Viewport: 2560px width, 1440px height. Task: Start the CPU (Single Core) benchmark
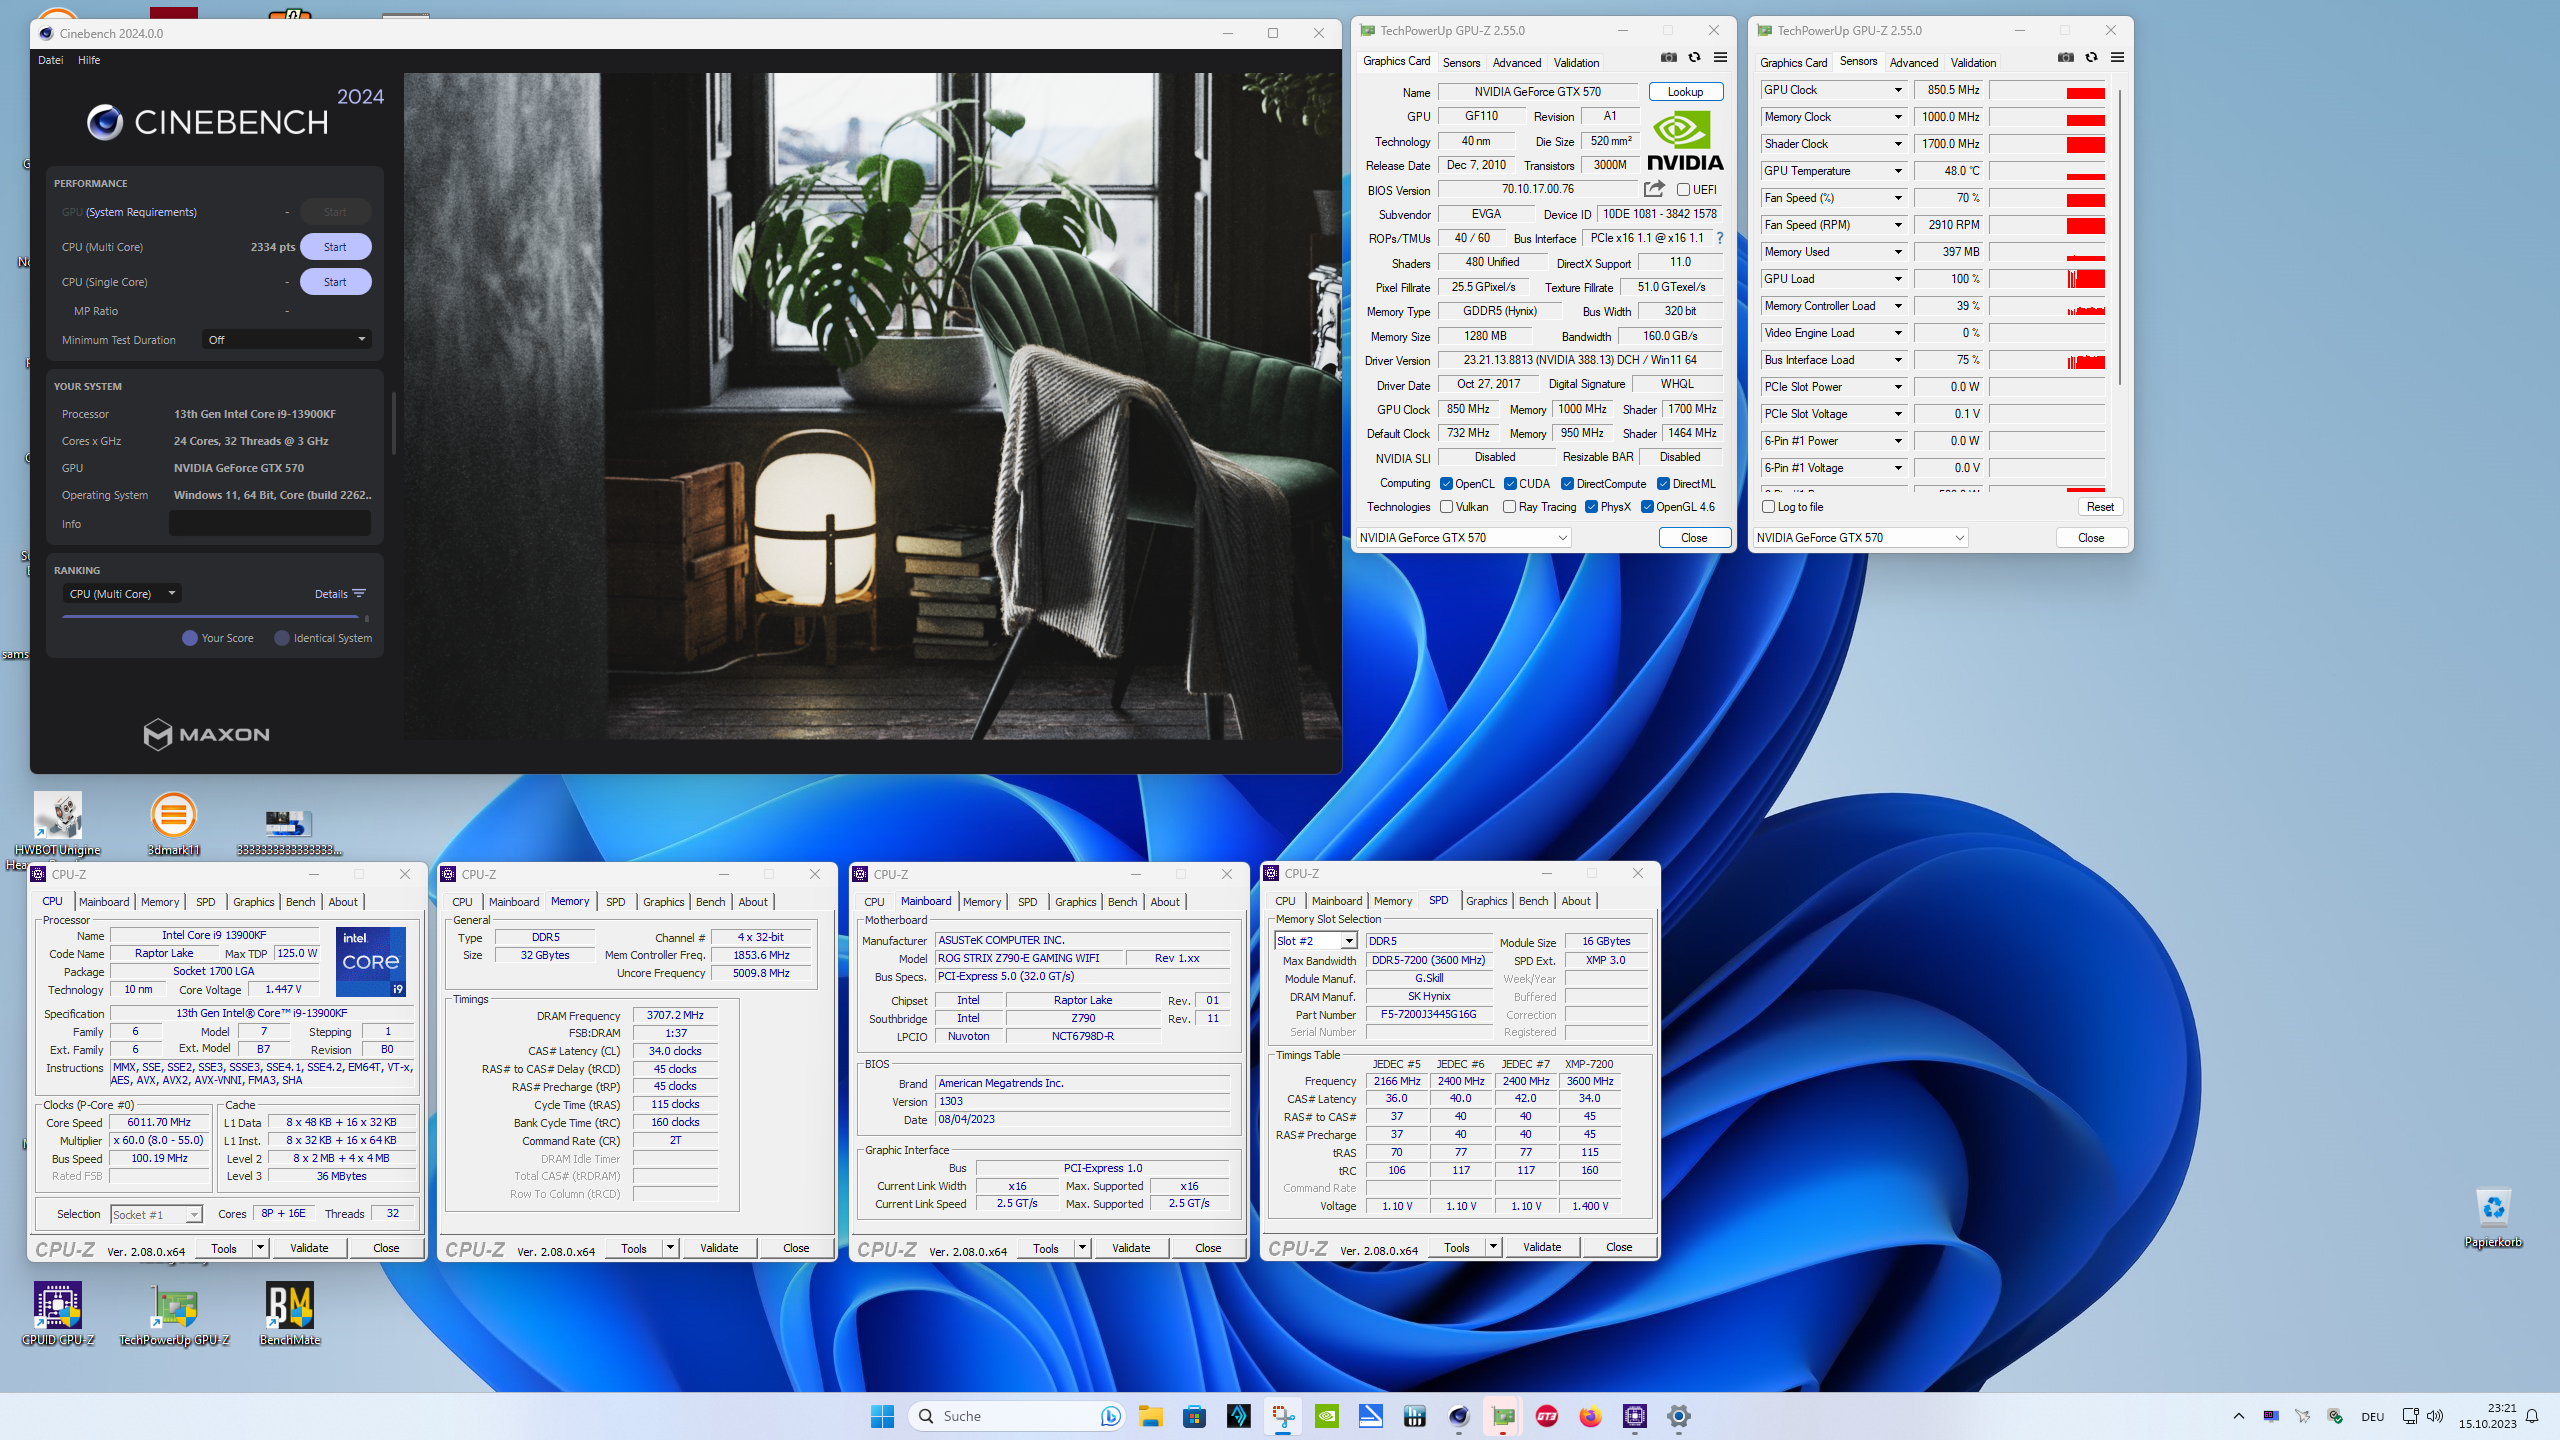[x=335, y=282]
